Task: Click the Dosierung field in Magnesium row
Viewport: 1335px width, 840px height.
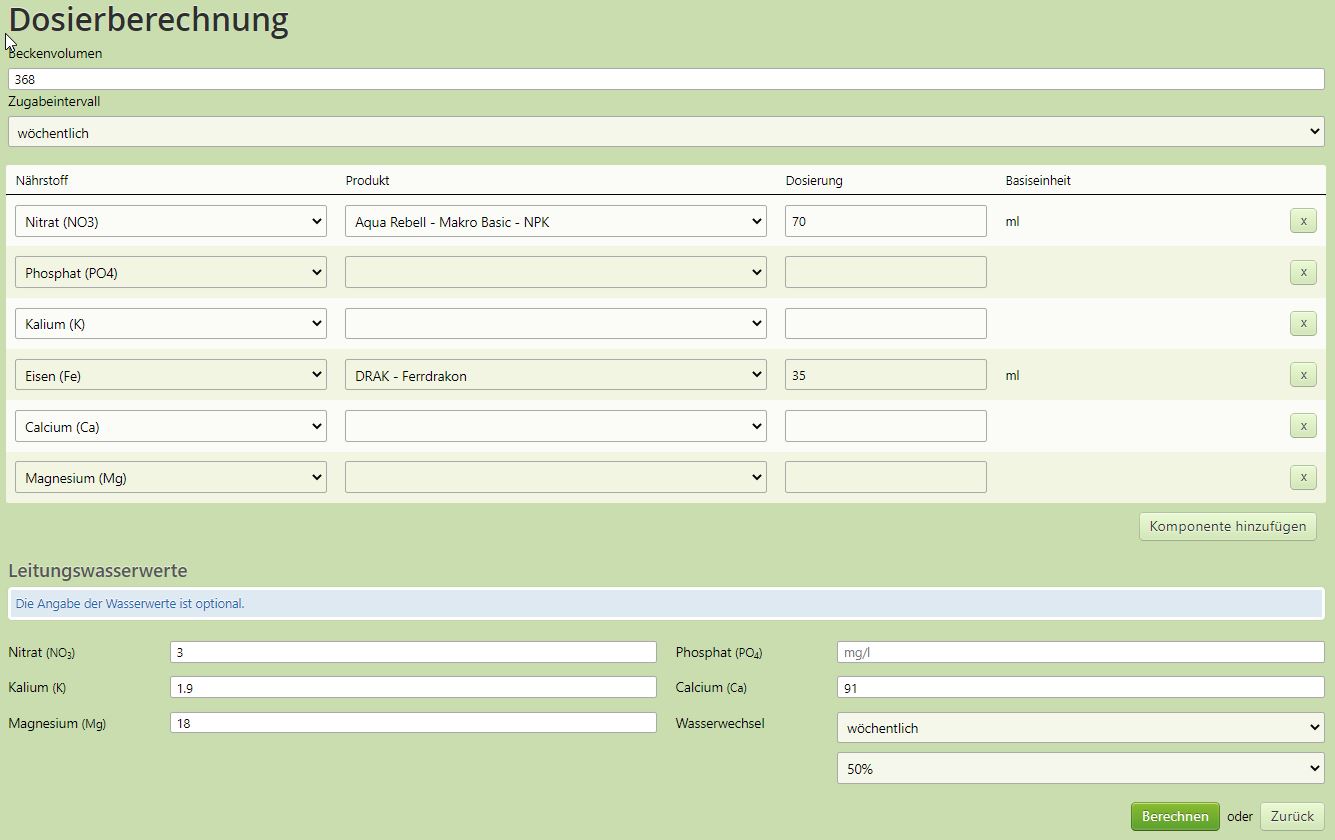Action: coord(886,477)
